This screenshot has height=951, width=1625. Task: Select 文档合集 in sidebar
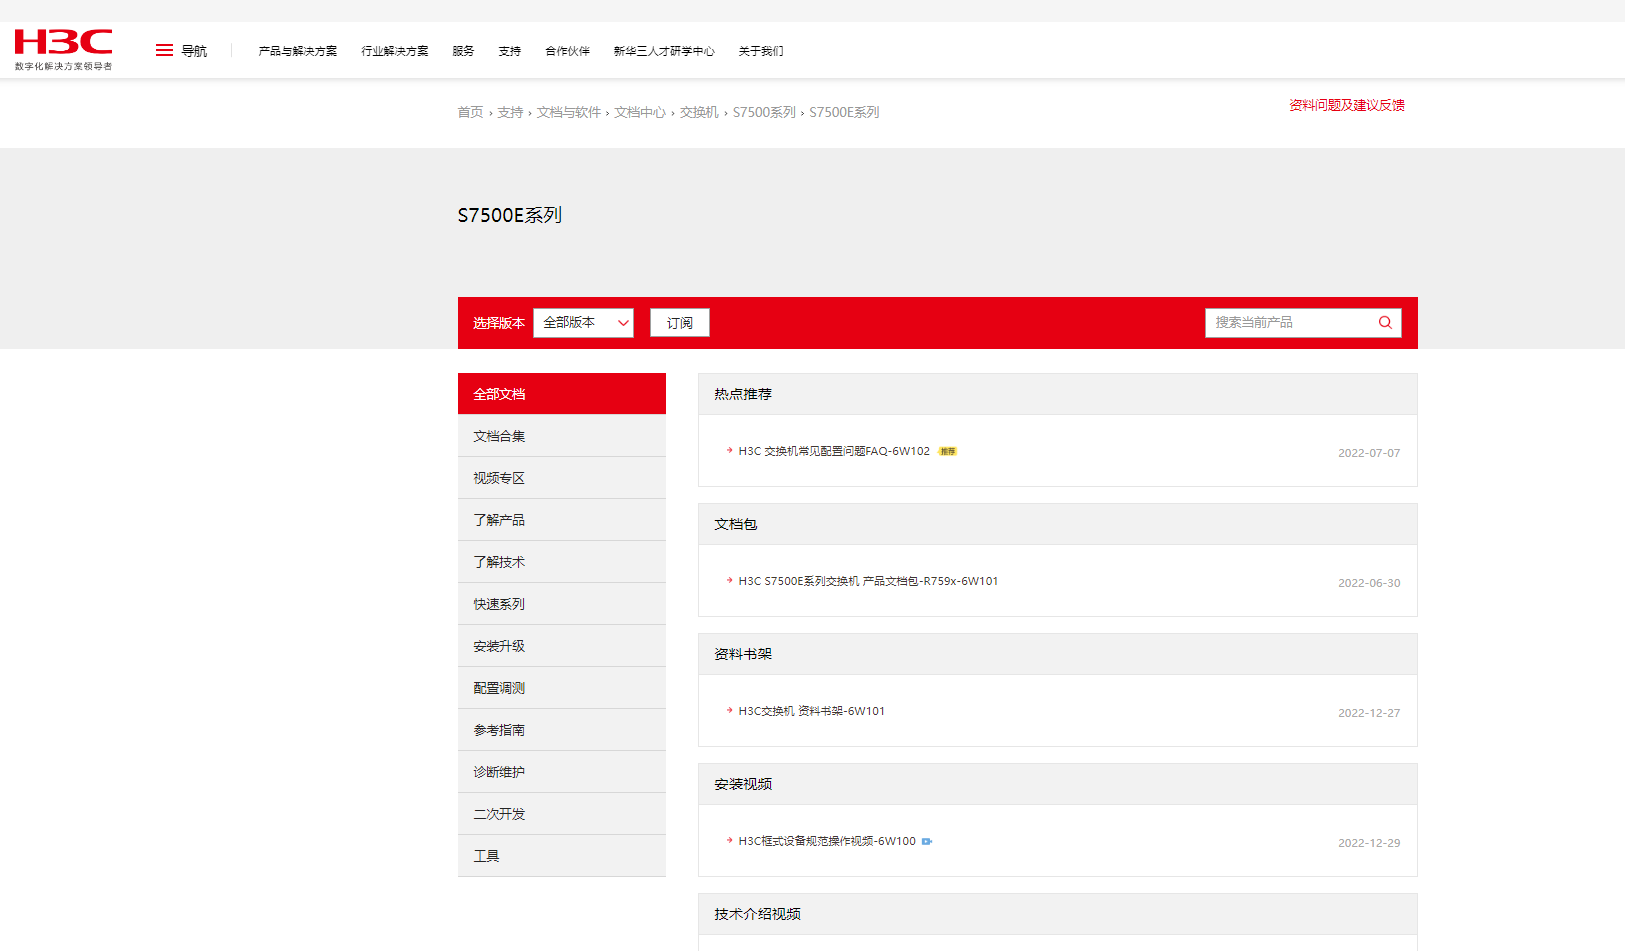pyautogui.click(x=562, y=436)
